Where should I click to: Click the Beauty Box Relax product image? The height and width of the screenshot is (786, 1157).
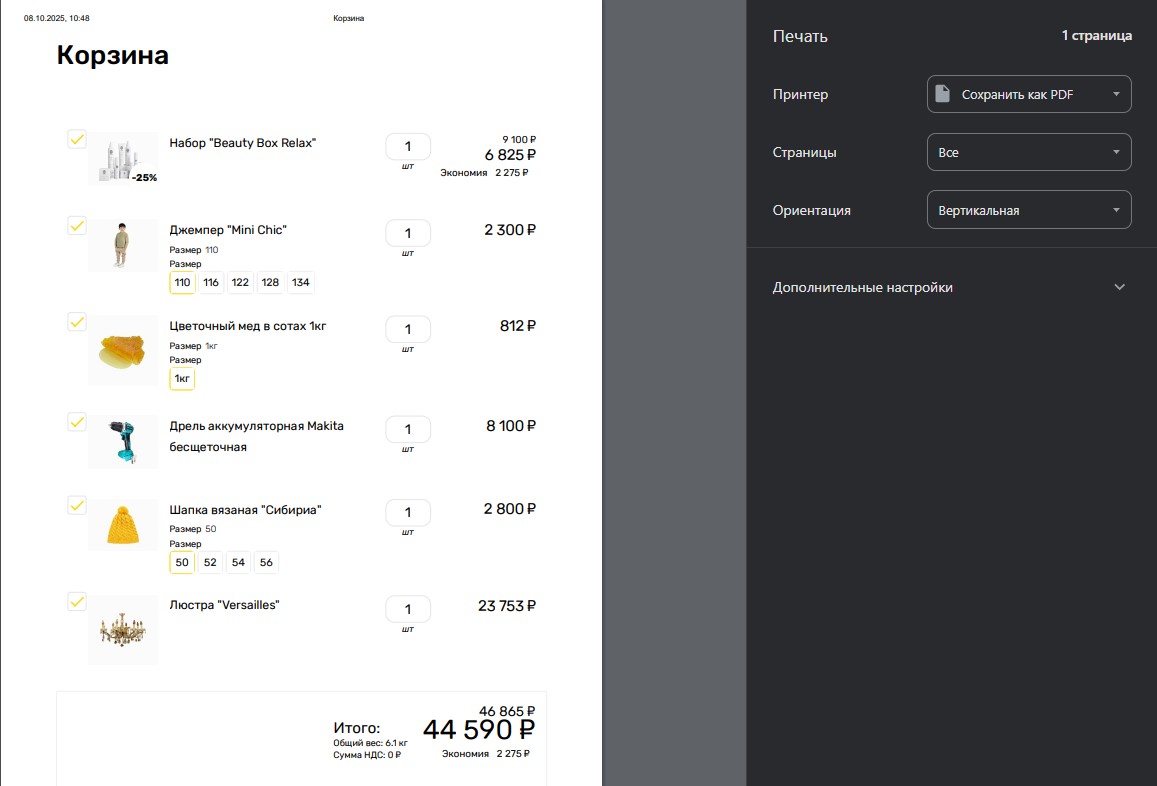(123, 159)
